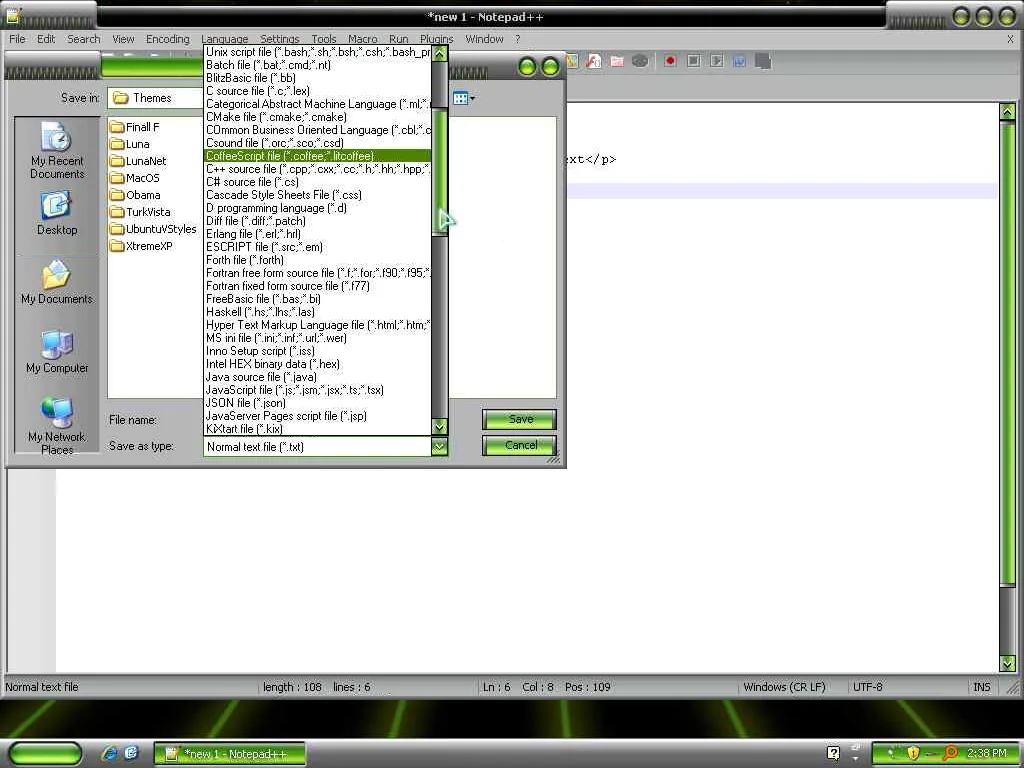Open the View menu

(x=123, y=39)
